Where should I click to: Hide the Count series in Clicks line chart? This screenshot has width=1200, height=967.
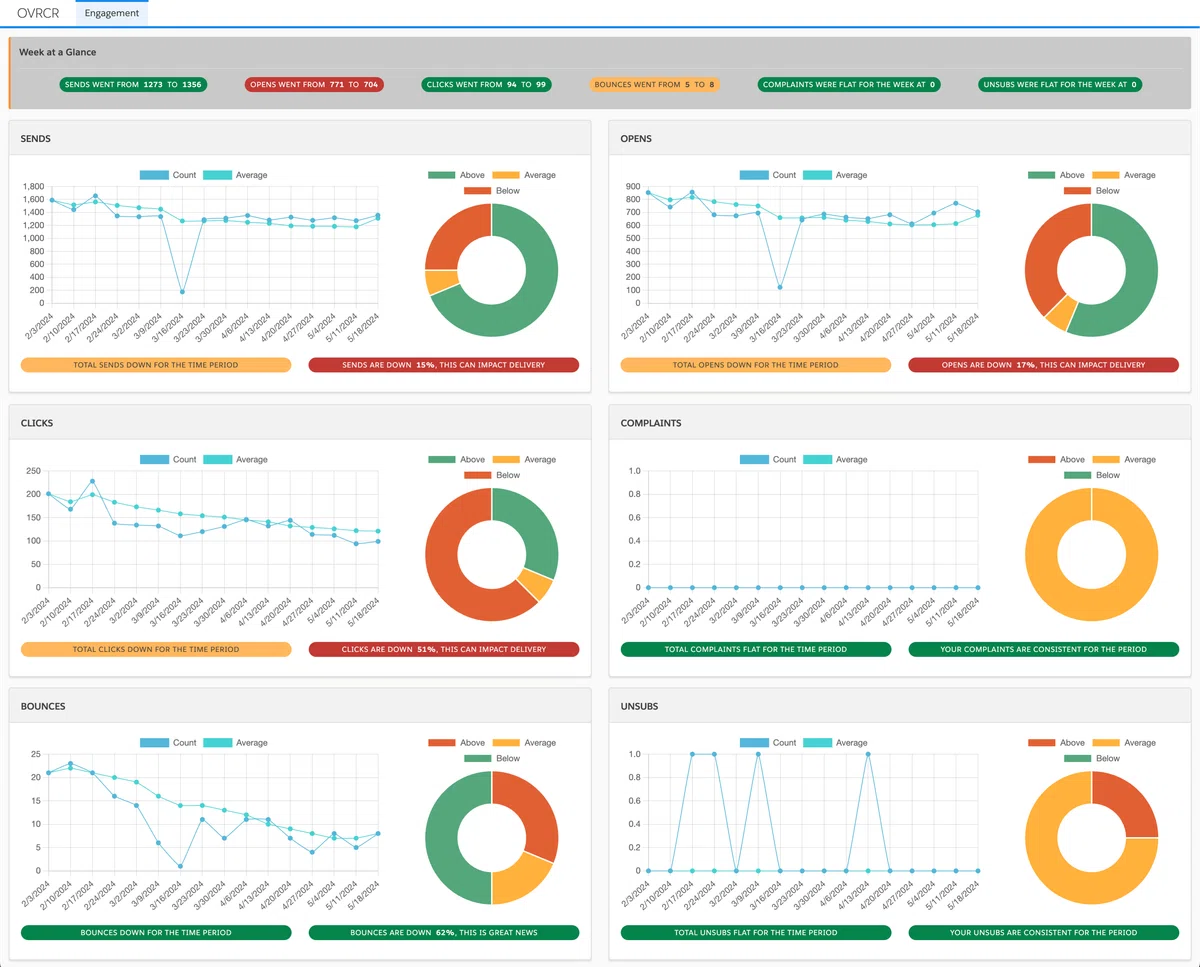[168, 460]
